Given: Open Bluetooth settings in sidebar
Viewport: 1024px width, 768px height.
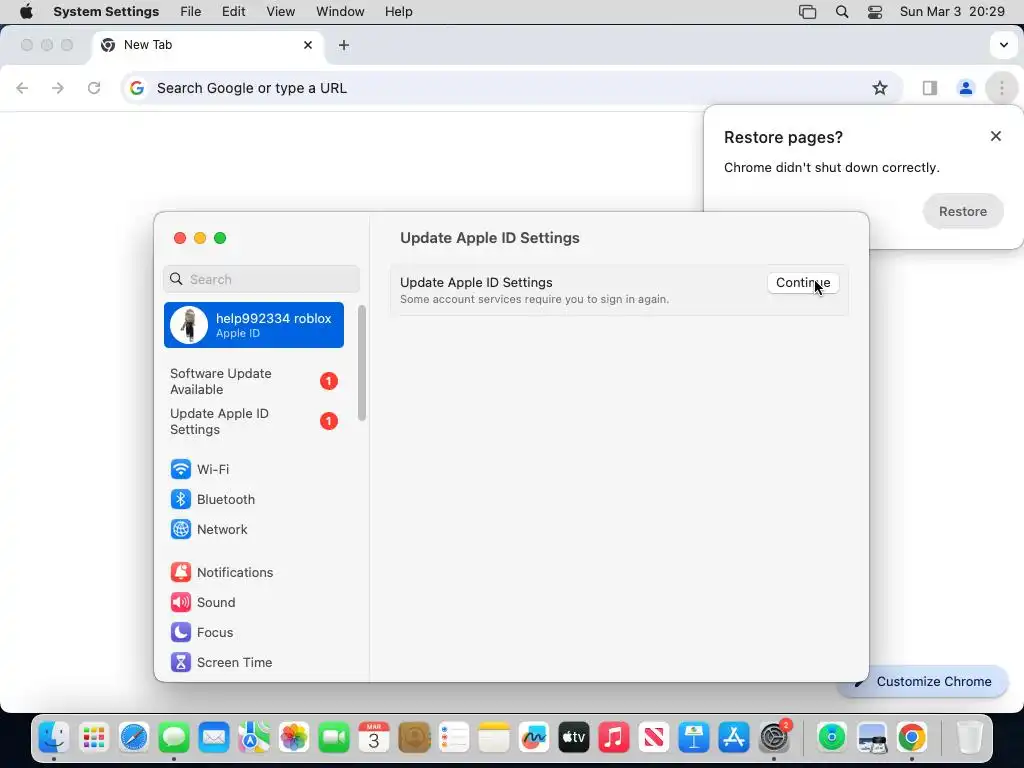Looking at the screenshot, I should tap(213, 499).
